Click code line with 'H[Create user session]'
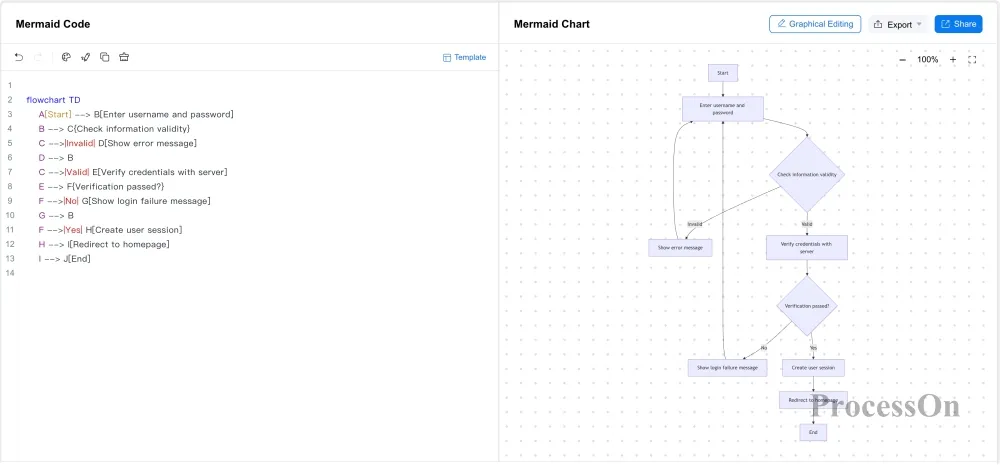 pyautogui.click(x=110, y=230)
